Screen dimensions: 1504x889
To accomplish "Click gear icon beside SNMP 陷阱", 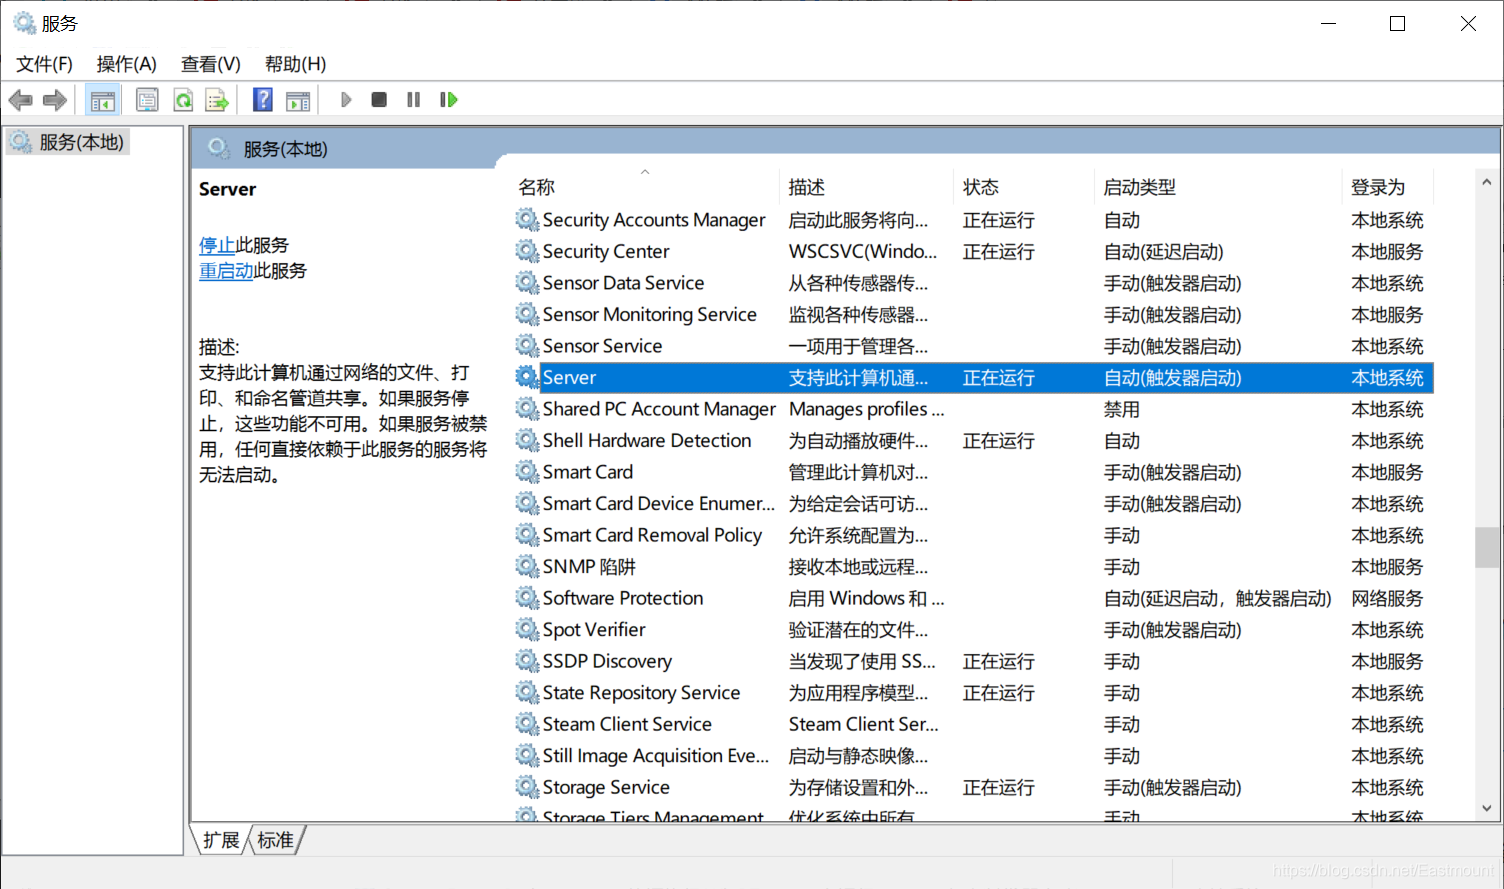I will 527,566.
